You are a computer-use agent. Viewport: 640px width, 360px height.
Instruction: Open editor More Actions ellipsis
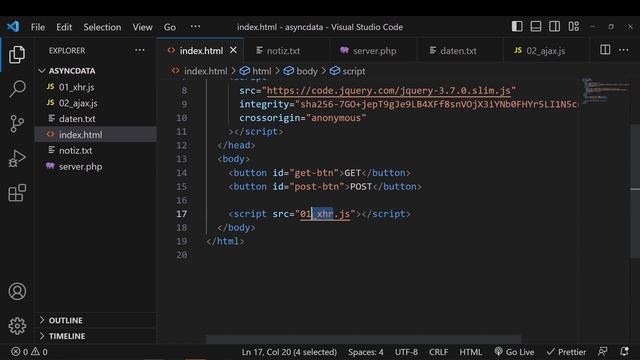[623, 50]
